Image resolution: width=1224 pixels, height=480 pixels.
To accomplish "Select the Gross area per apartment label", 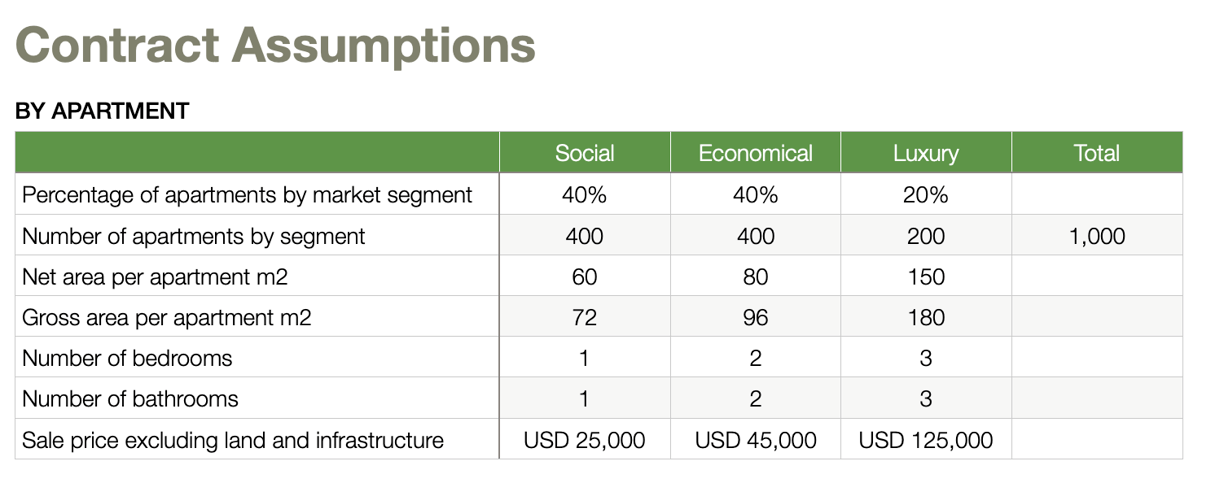I will pyautogui.click(x=167, y=318).
